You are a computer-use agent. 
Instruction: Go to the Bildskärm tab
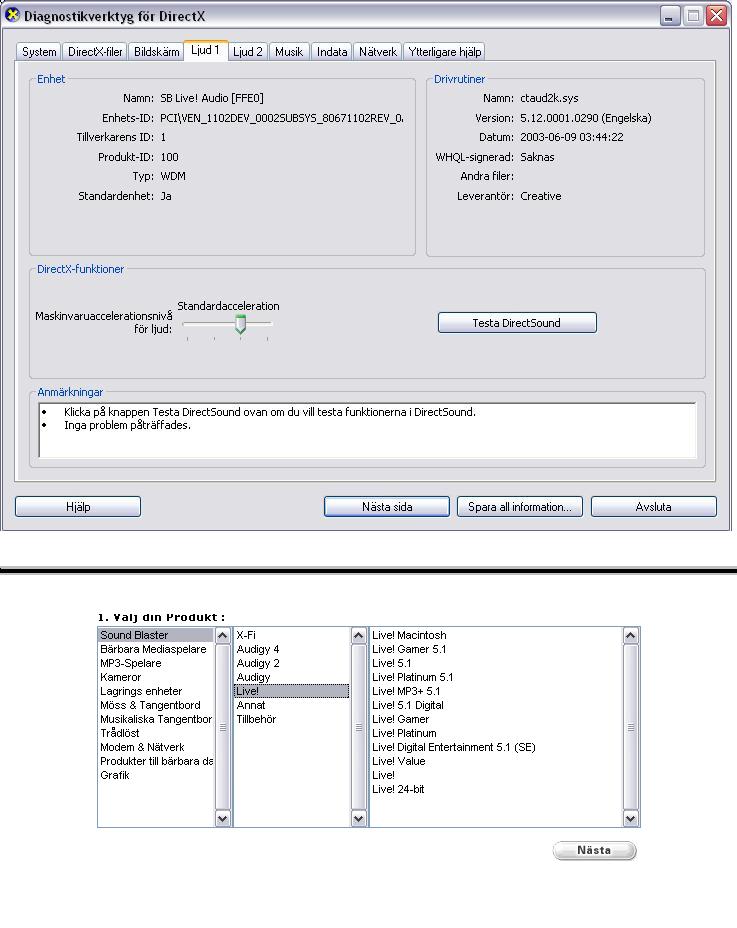coord(156,52)
